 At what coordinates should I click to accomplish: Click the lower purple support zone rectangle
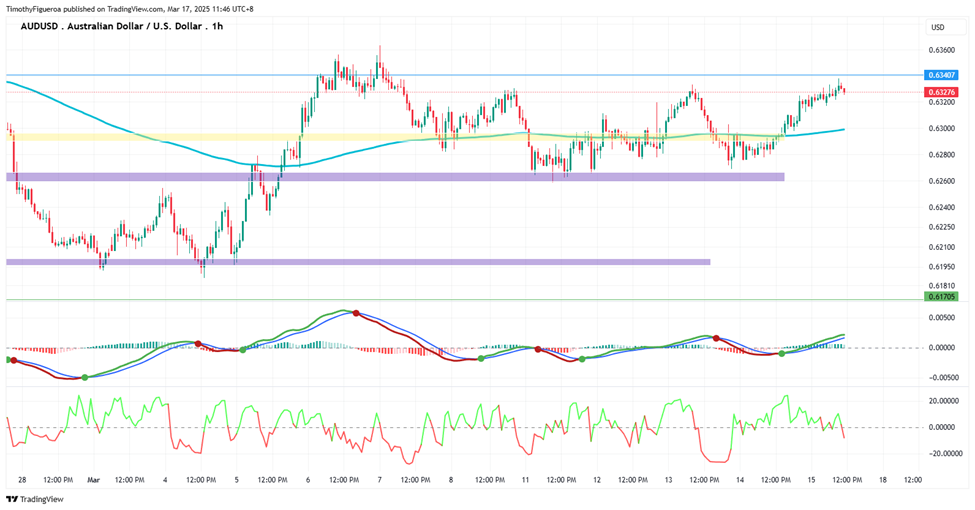tap(358, 262)
